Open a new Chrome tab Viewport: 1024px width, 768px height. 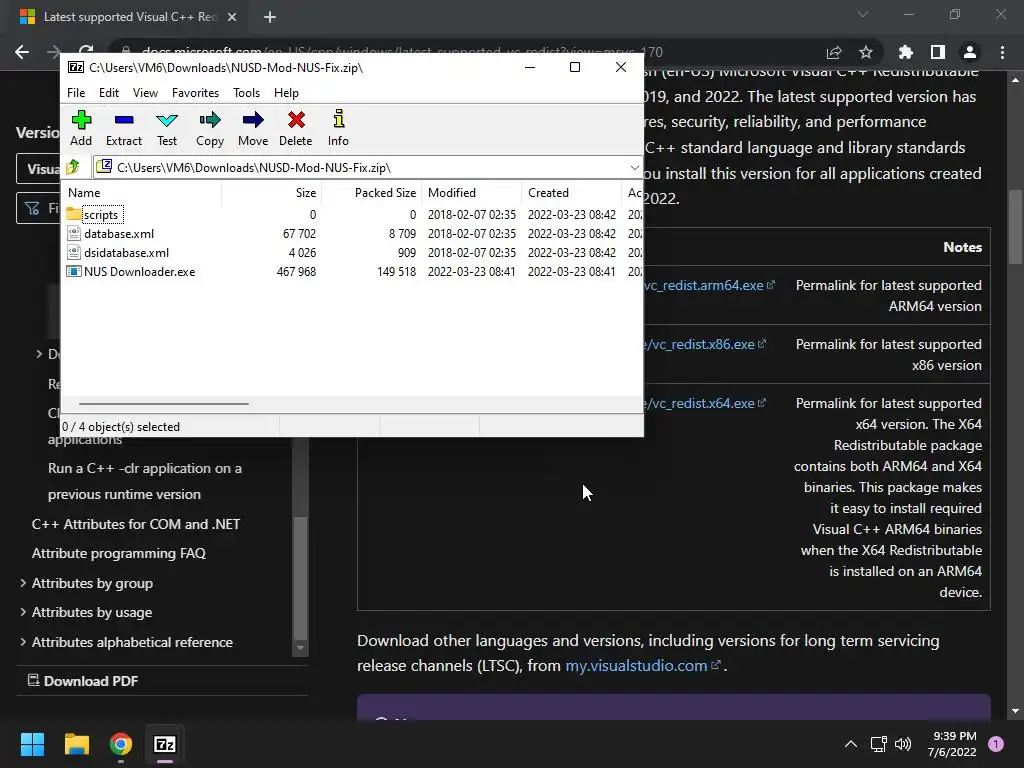270,17
